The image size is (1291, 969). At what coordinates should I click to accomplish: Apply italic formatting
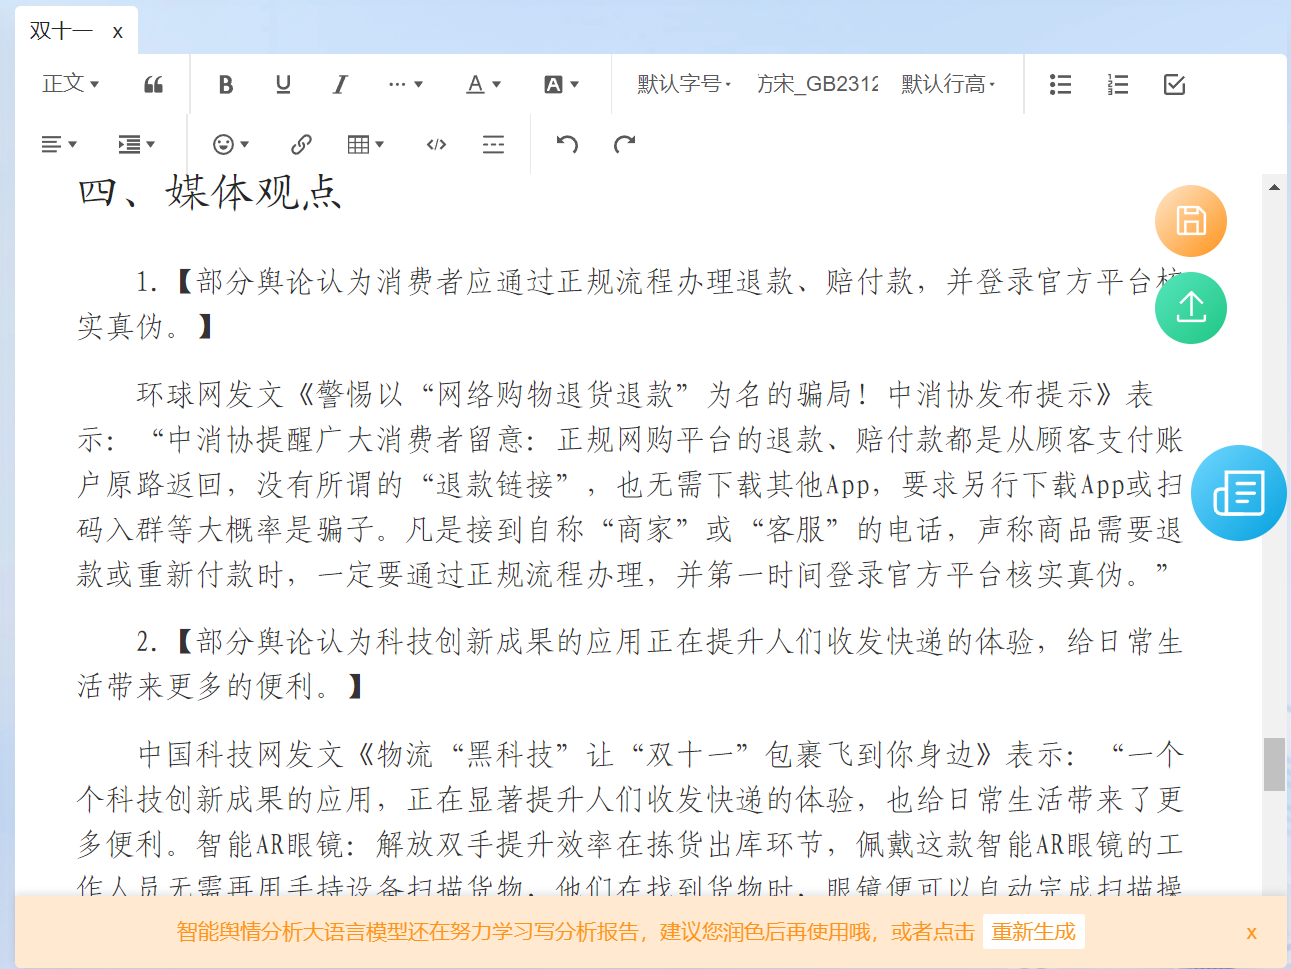[x=340, y=84]
